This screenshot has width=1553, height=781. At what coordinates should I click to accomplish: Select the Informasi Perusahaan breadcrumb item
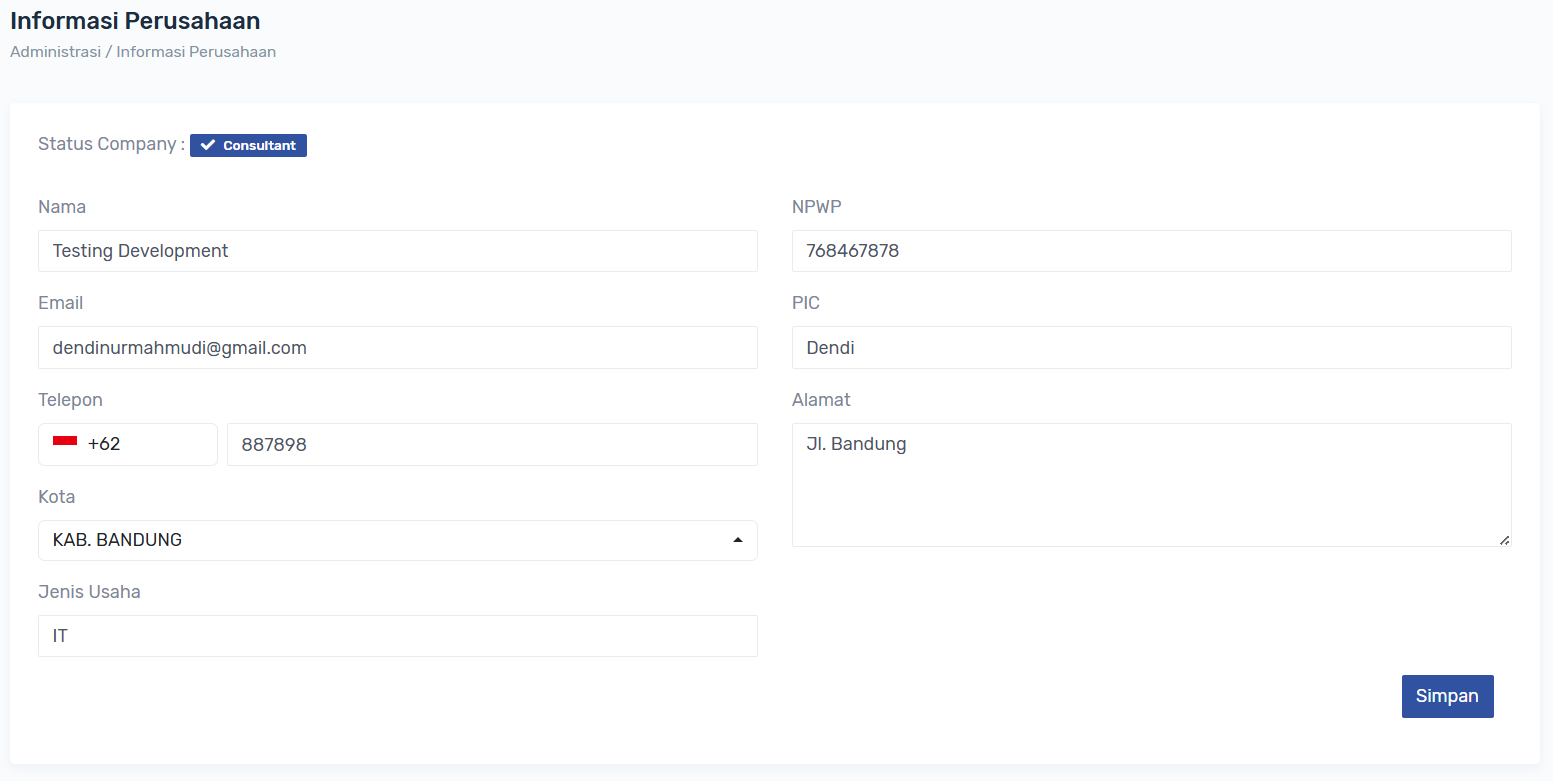196,52
